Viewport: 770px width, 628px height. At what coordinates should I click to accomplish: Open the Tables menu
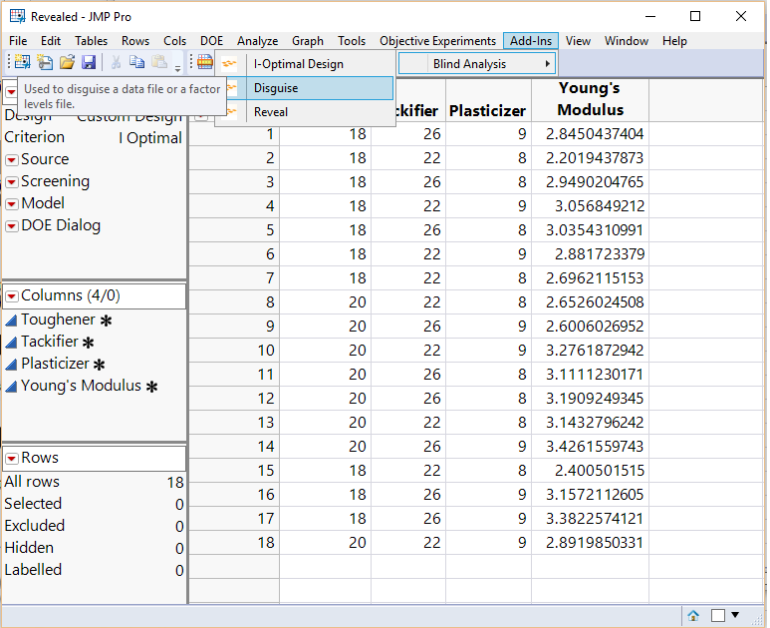[91, 41]
